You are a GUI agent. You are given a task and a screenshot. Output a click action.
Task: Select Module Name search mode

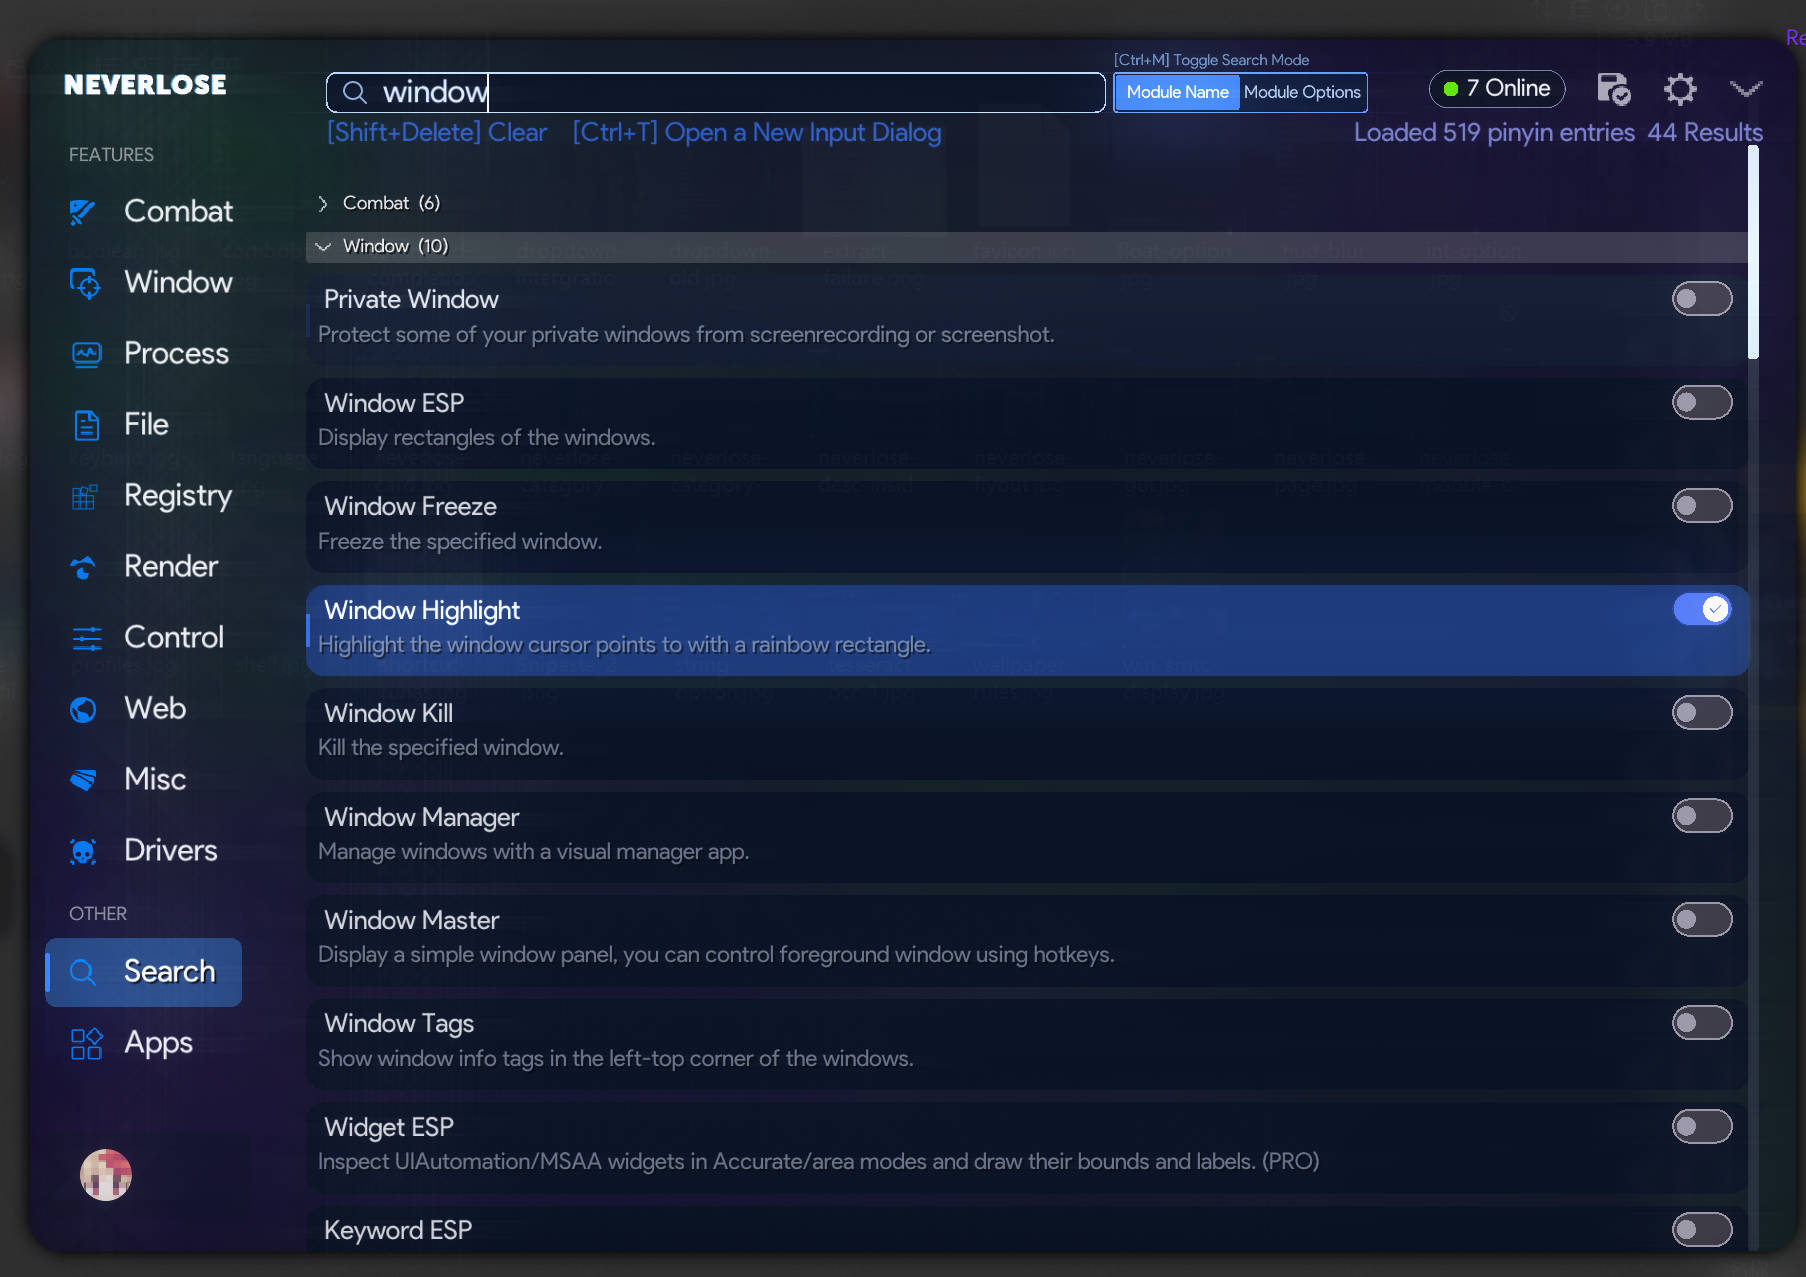coord(1177,92)
